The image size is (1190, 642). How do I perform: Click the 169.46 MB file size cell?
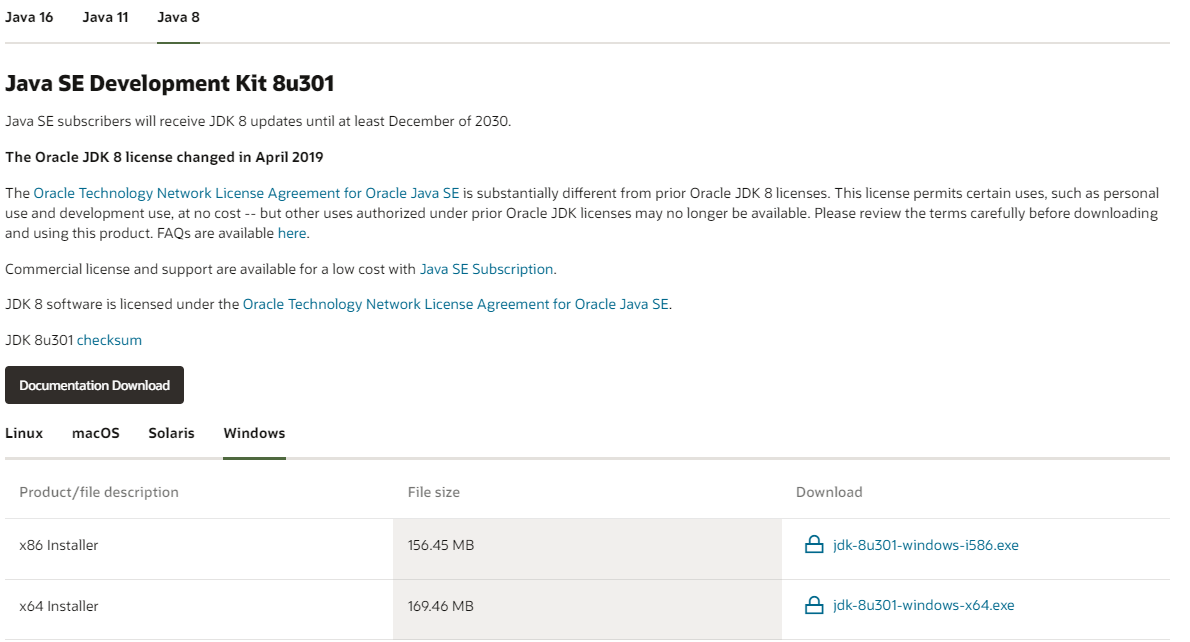point(441,606)
